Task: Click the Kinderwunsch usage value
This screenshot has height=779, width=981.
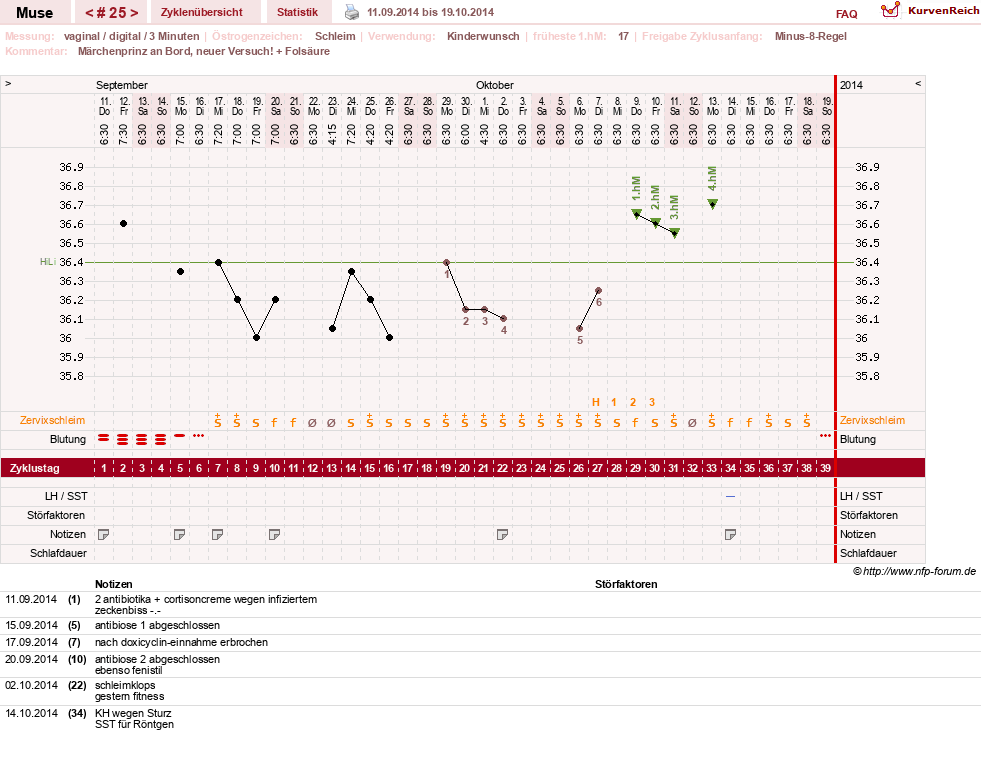Action: (x=483, y=36)
